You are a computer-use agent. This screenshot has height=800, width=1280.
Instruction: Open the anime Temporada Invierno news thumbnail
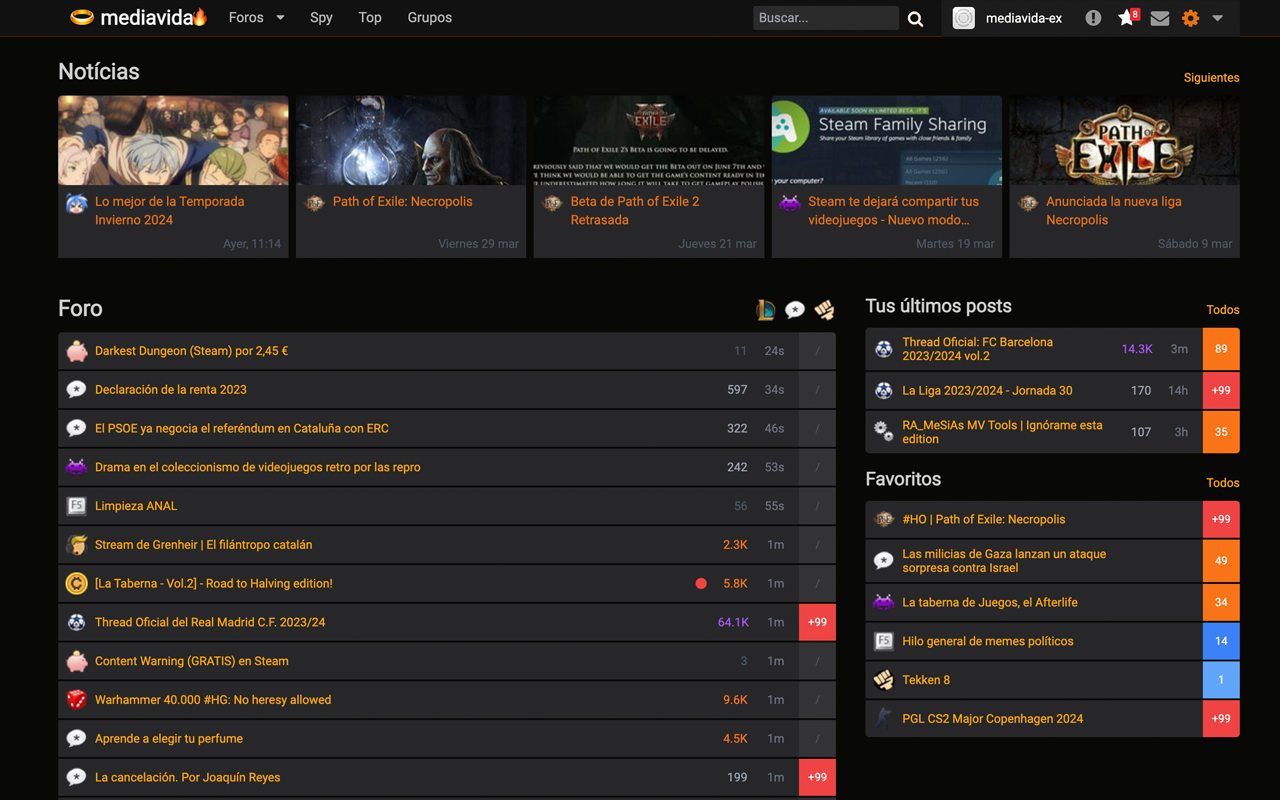pyautogui.click(x=173, y=140)
